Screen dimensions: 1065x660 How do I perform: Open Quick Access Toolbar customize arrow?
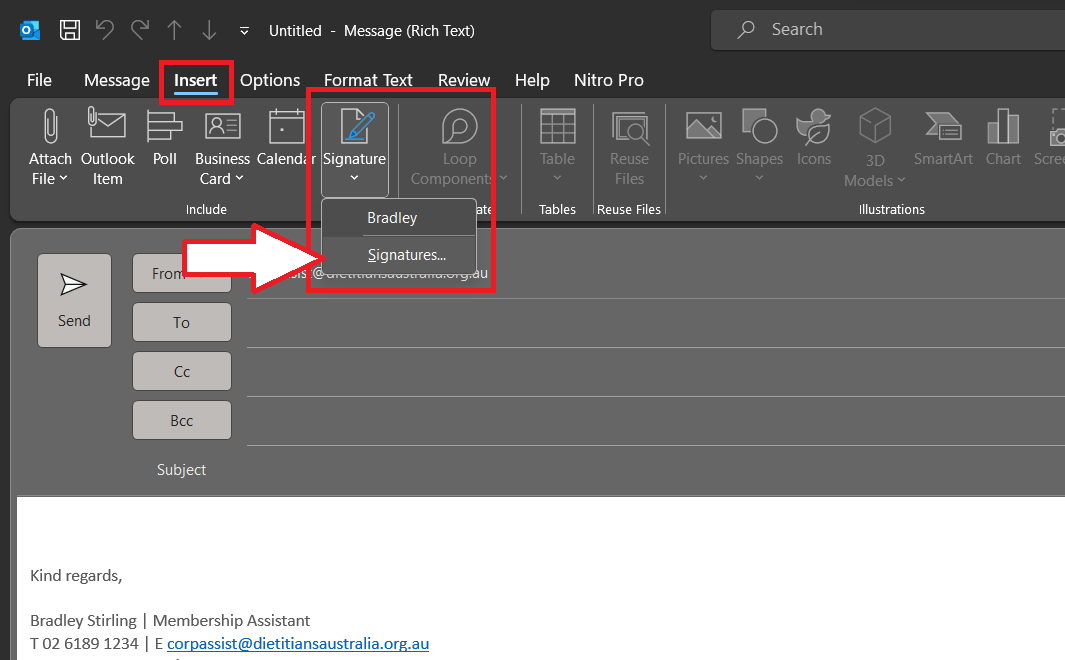pyautogui.click(x=245, y=31)
